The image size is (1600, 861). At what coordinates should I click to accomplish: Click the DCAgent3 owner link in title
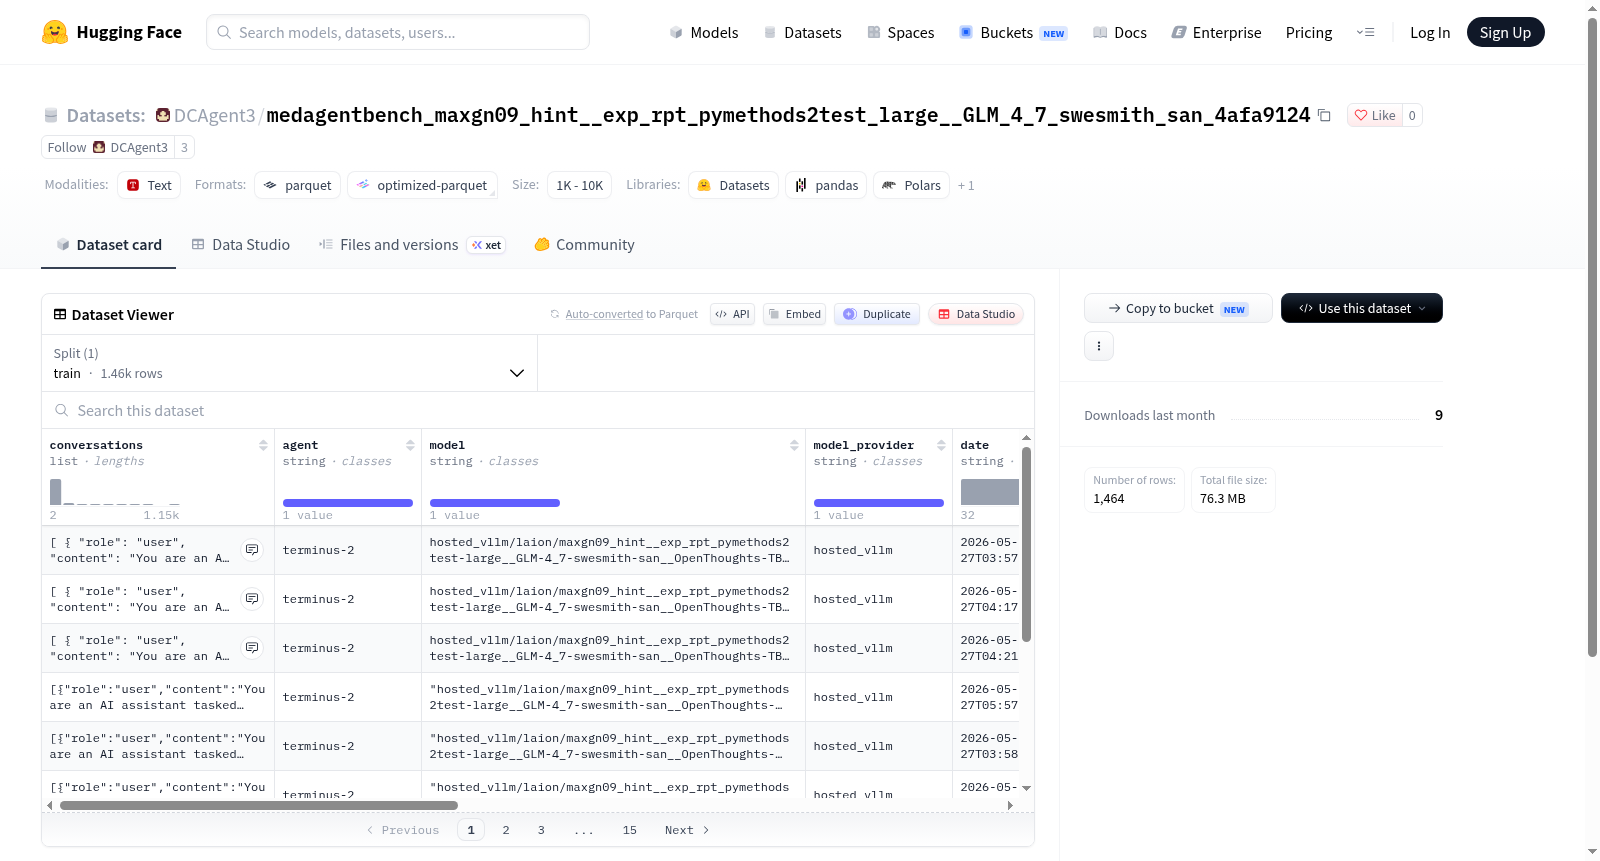click(215, 115)
